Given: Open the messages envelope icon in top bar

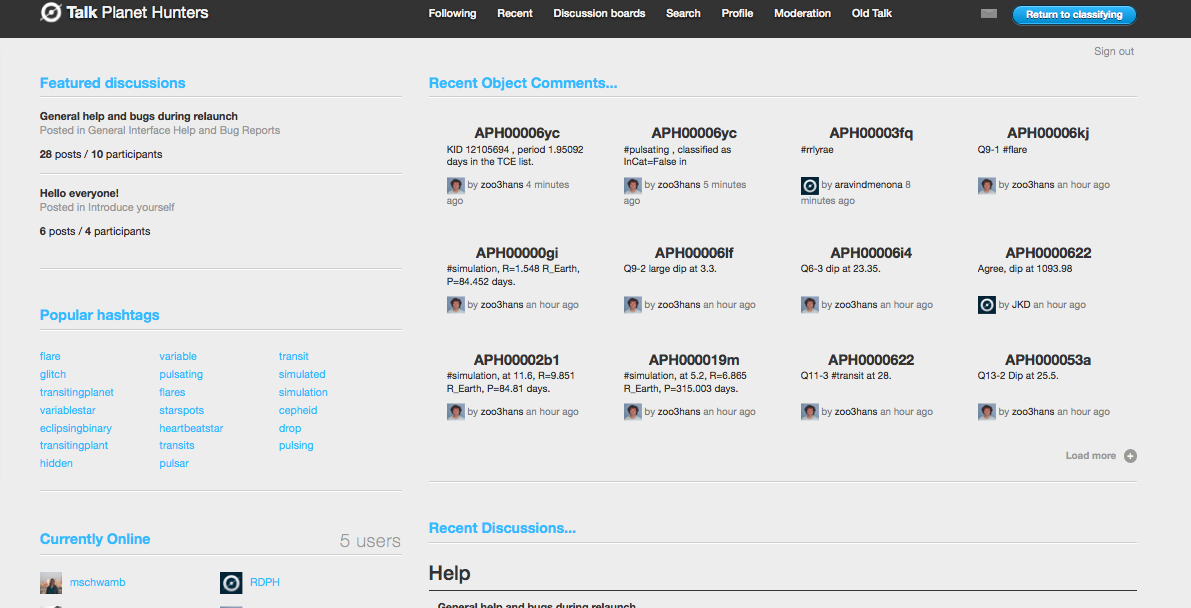Looking at the screenshot, I should click(x=988, y=13).
